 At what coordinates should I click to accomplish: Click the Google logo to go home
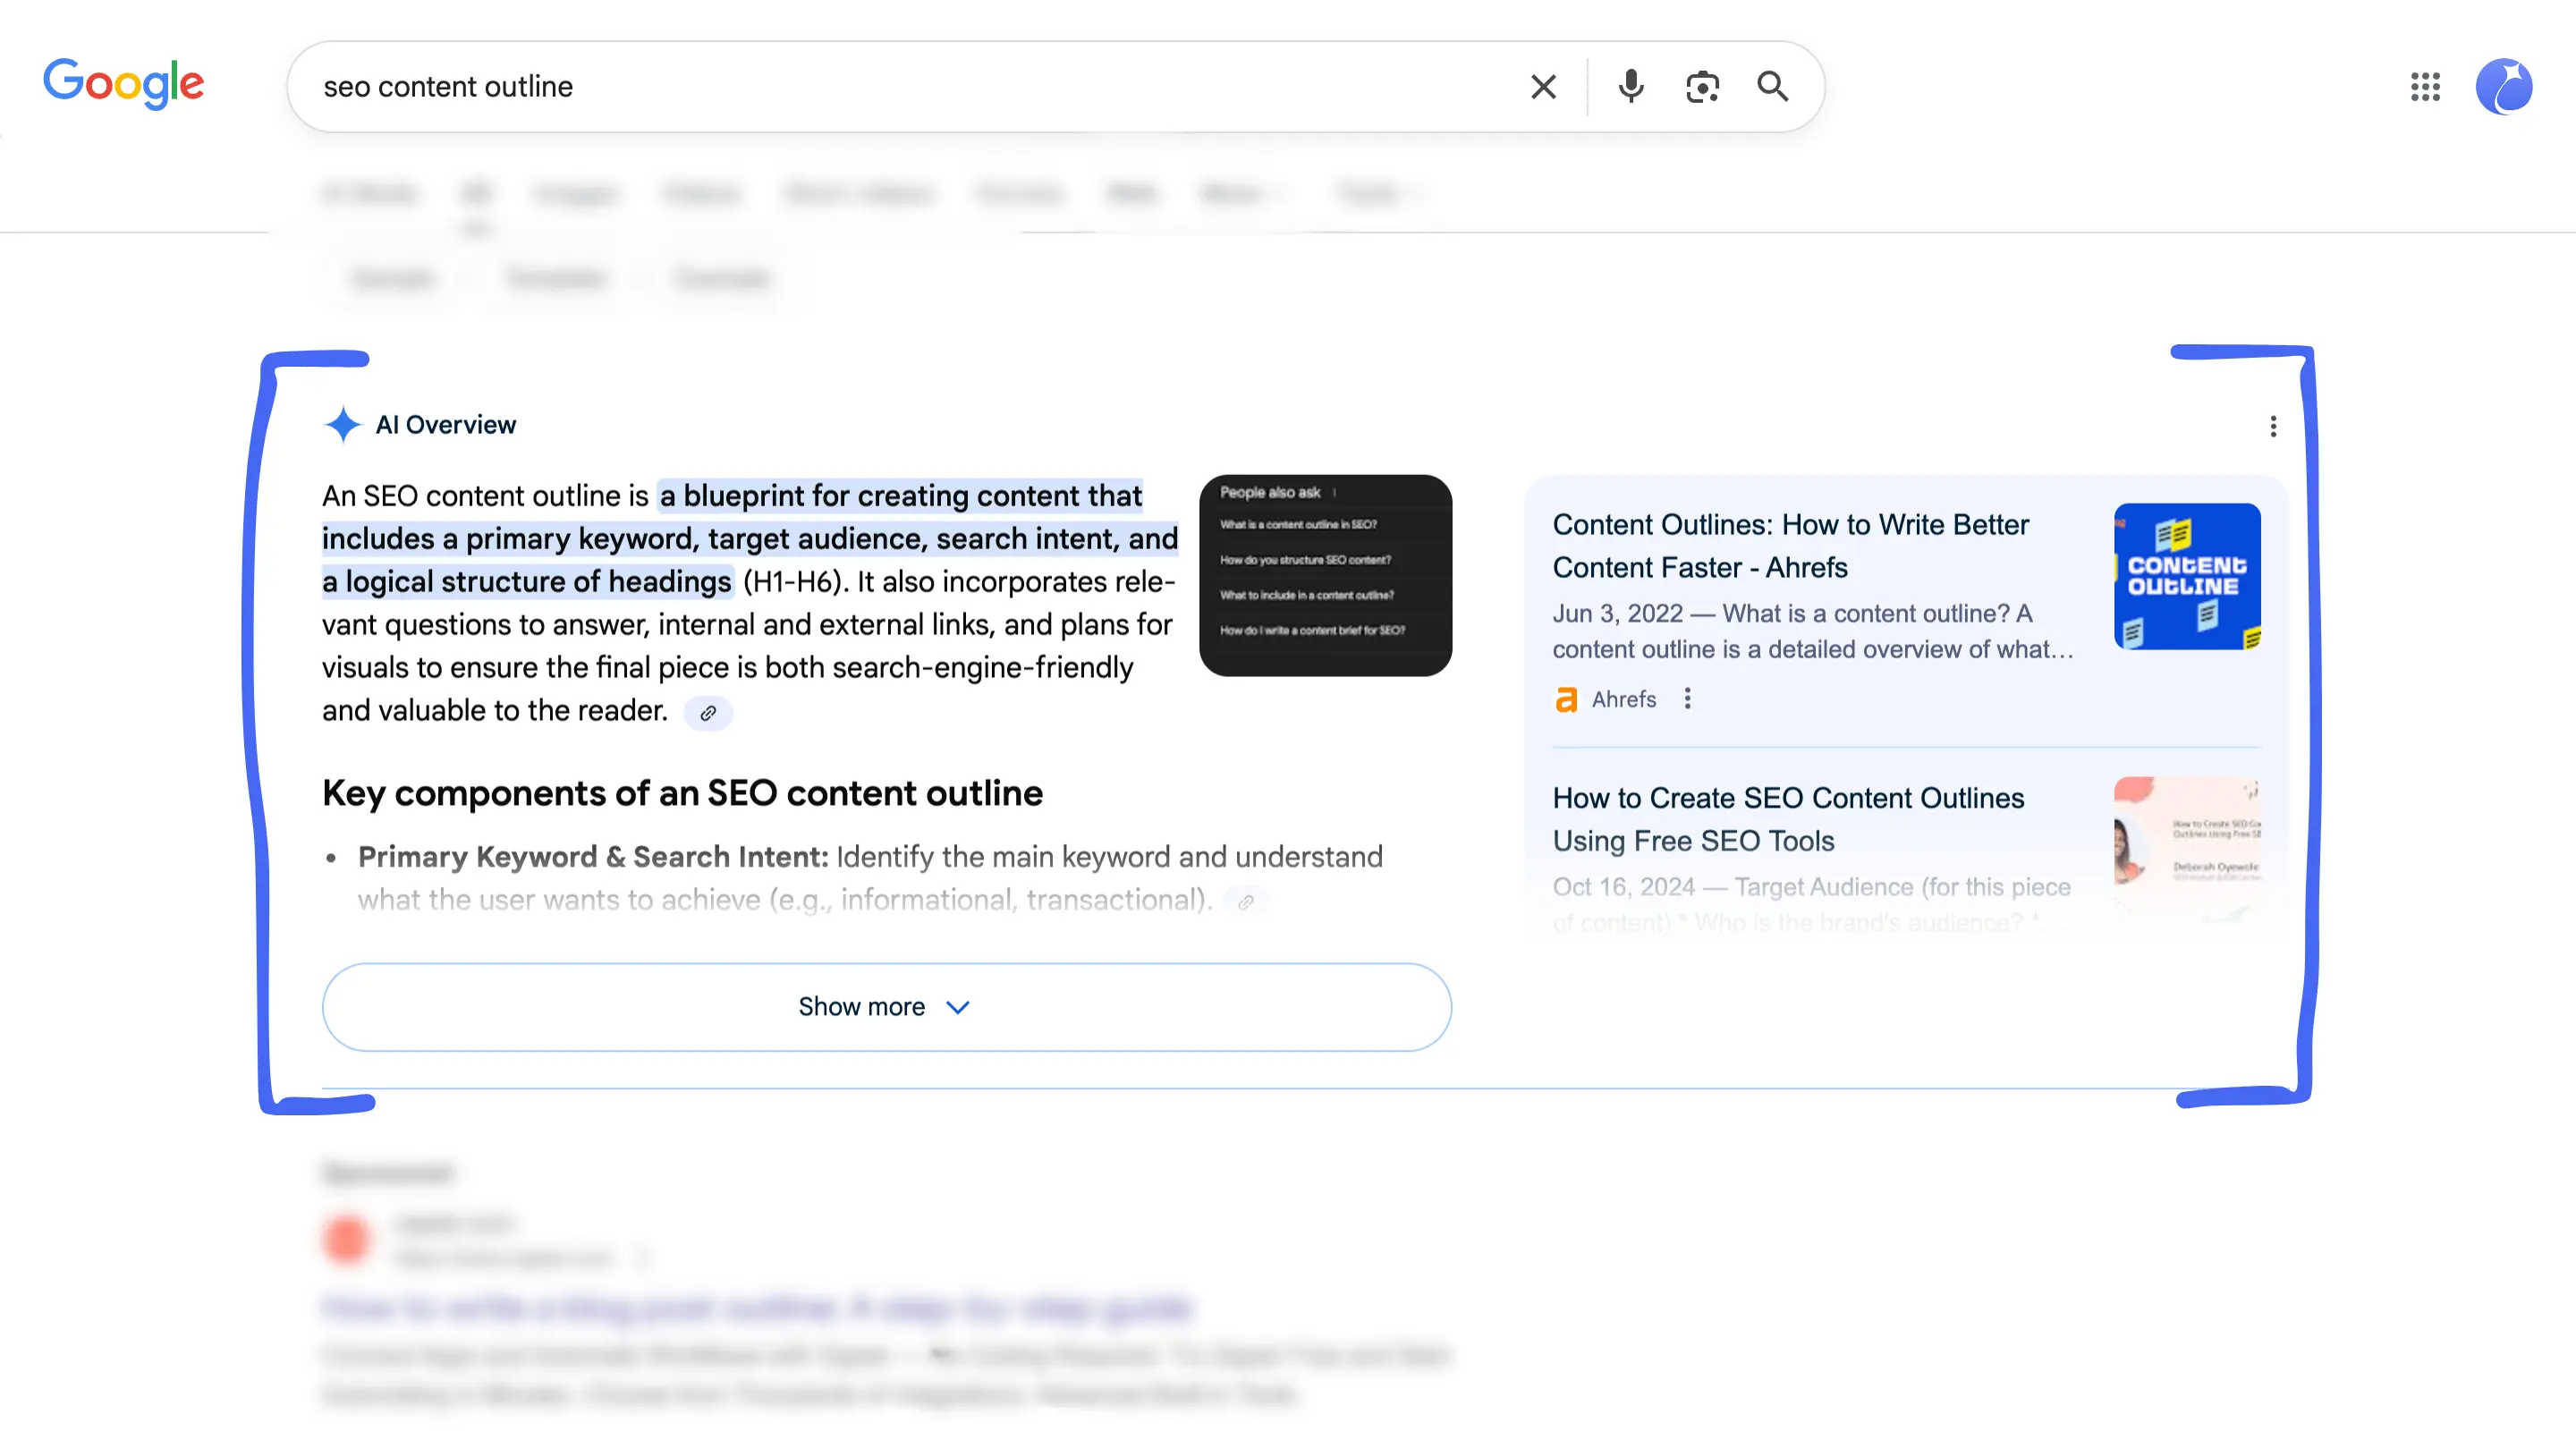123,83
